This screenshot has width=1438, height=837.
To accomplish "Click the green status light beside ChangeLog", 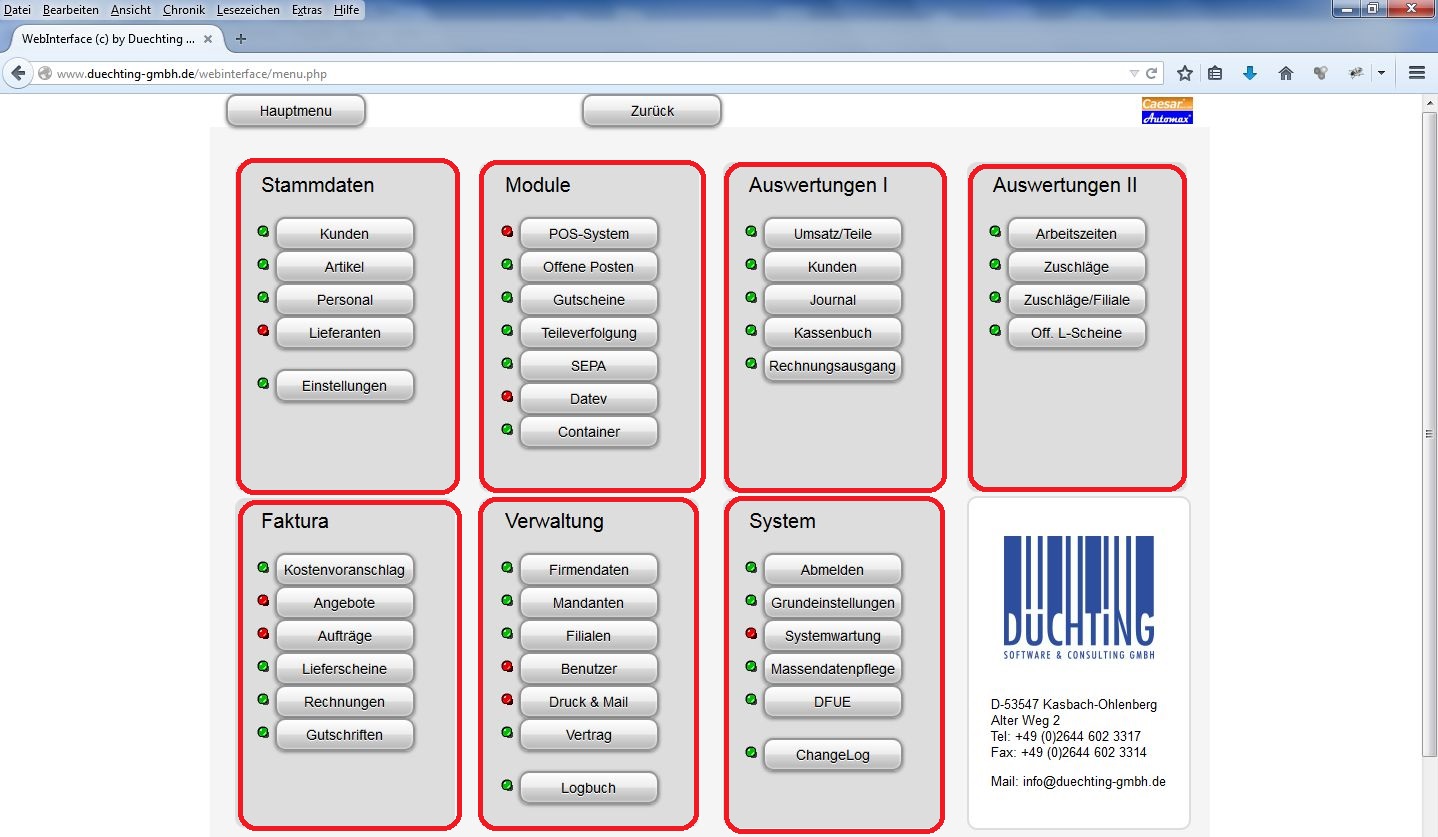I will click(x=751, y=752).
